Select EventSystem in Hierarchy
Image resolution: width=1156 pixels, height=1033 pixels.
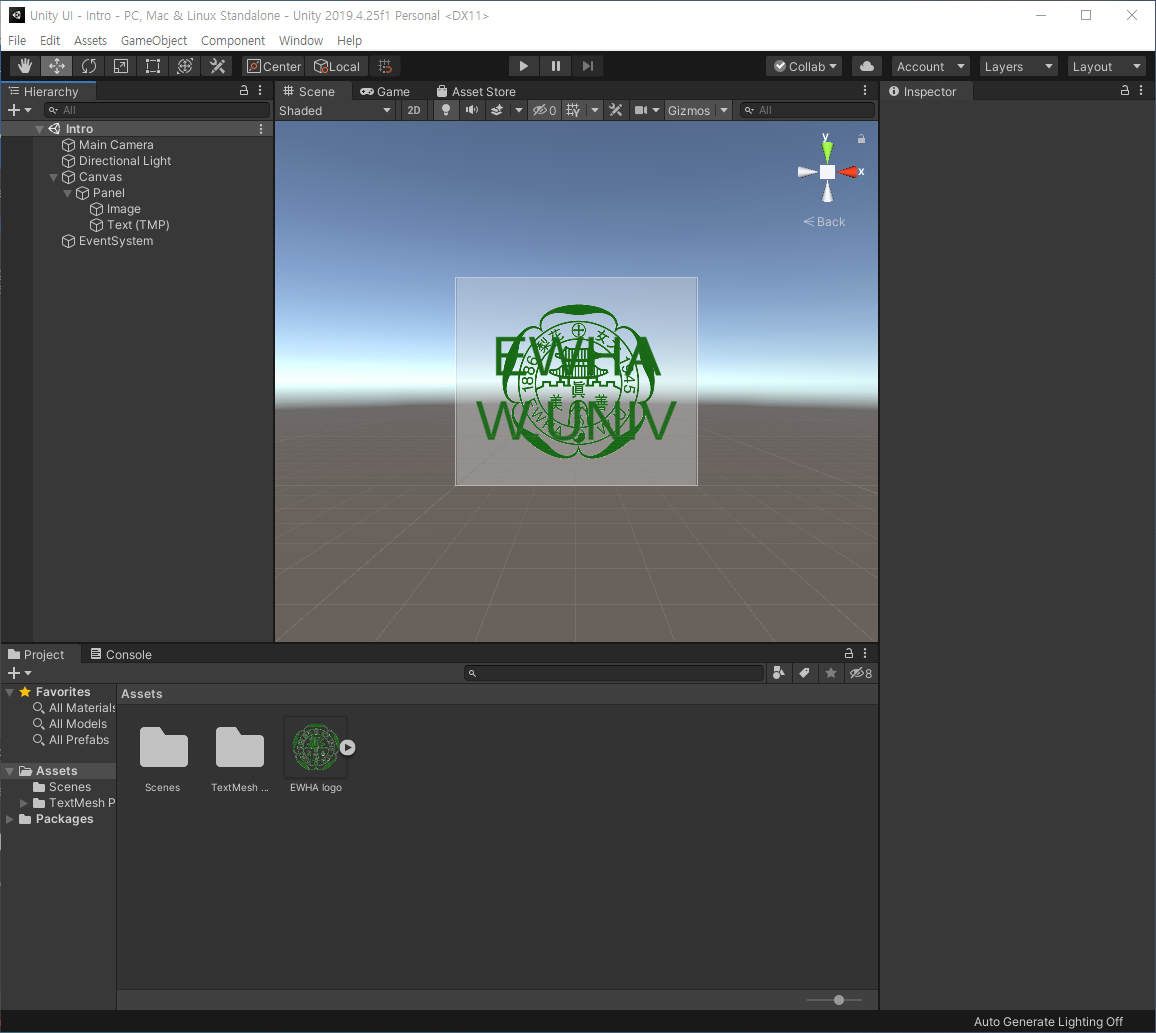coord(116,242)
